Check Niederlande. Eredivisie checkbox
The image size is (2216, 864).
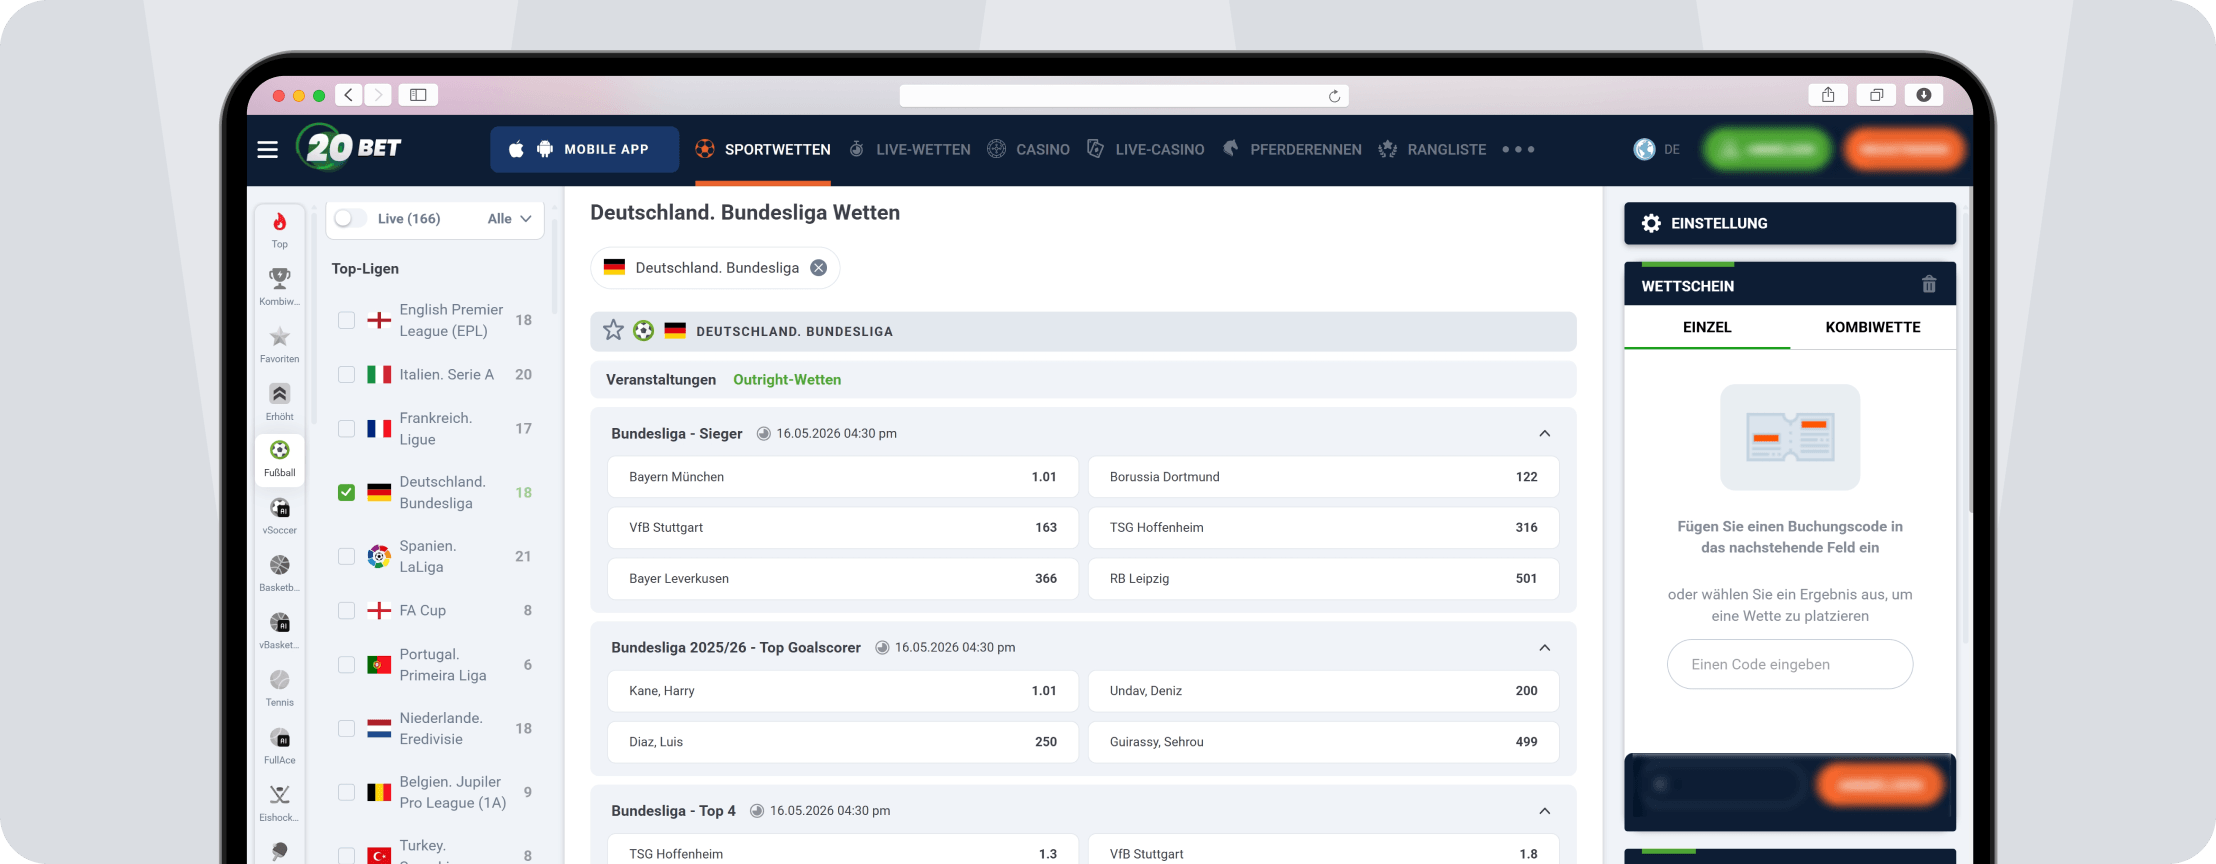tap(346, 728)
